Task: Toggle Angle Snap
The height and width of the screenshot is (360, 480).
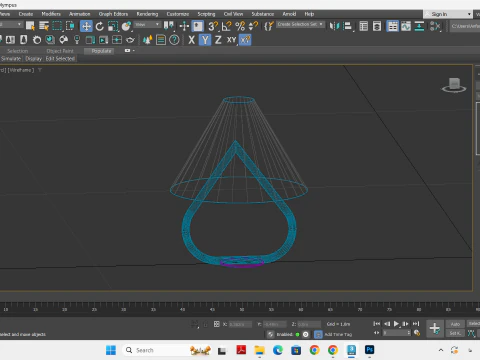Action: click(x=227, y=26)
